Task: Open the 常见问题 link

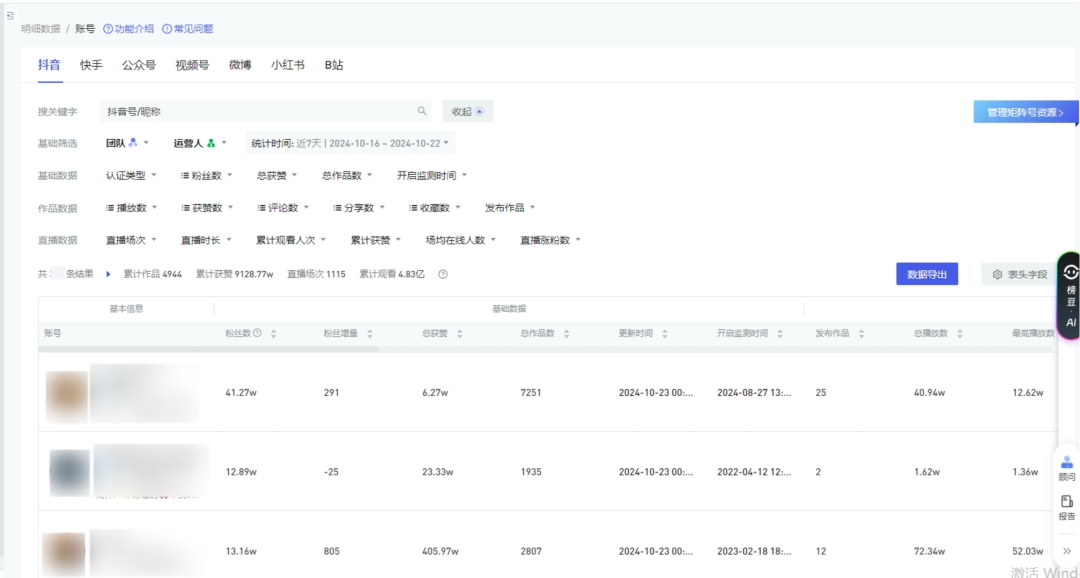Action: coord(188,29)
